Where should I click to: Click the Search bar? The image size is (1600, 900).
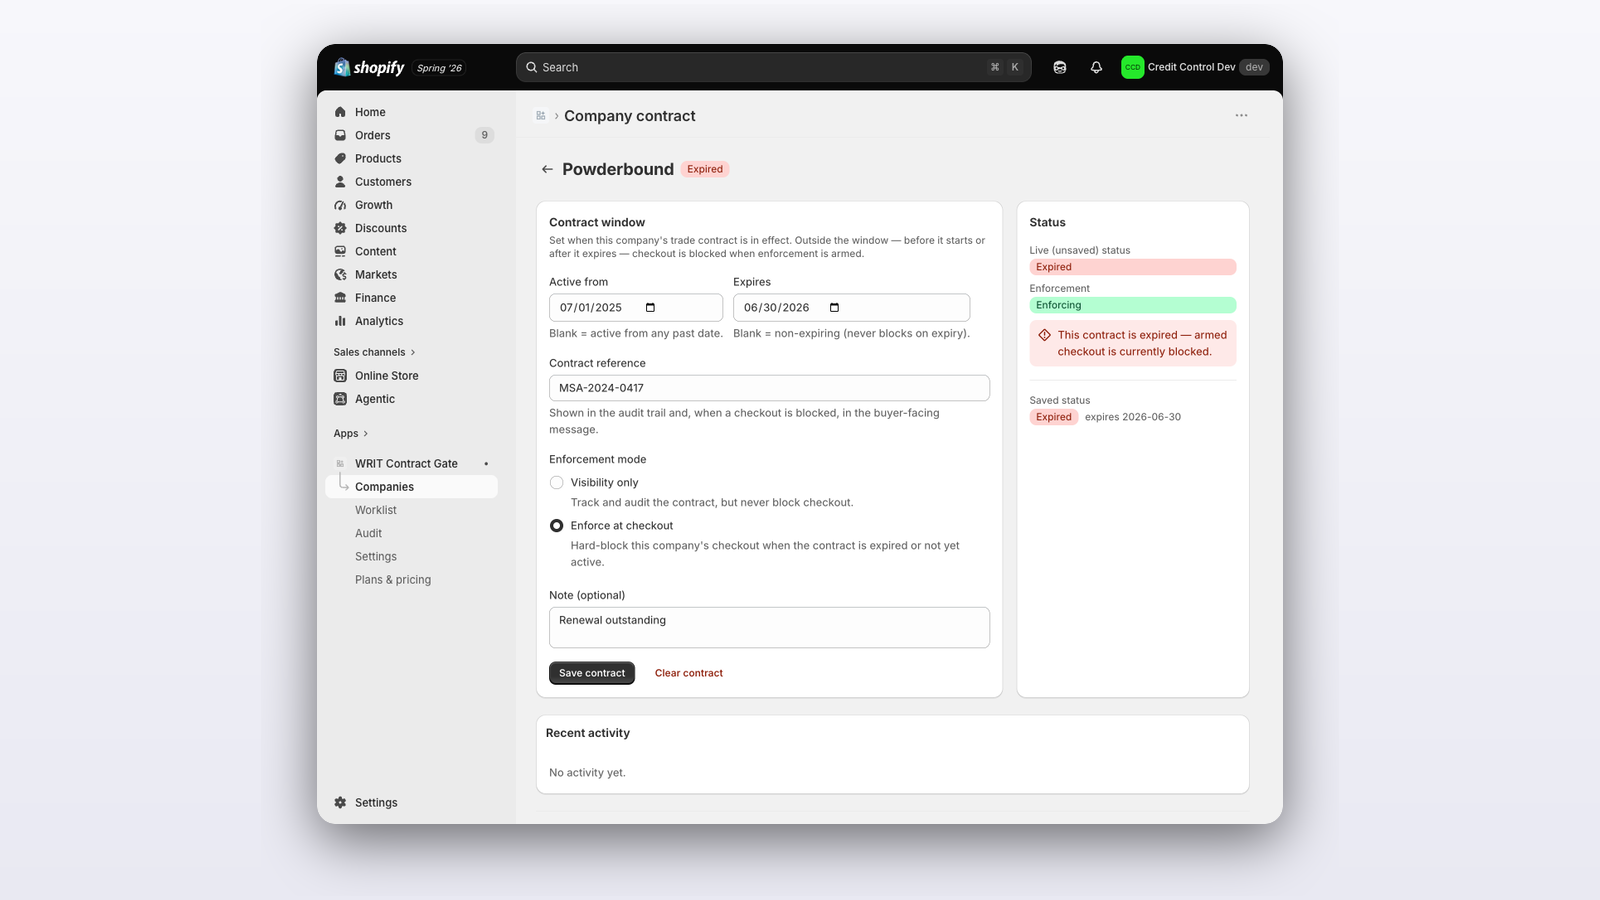[x=774, y=67]
